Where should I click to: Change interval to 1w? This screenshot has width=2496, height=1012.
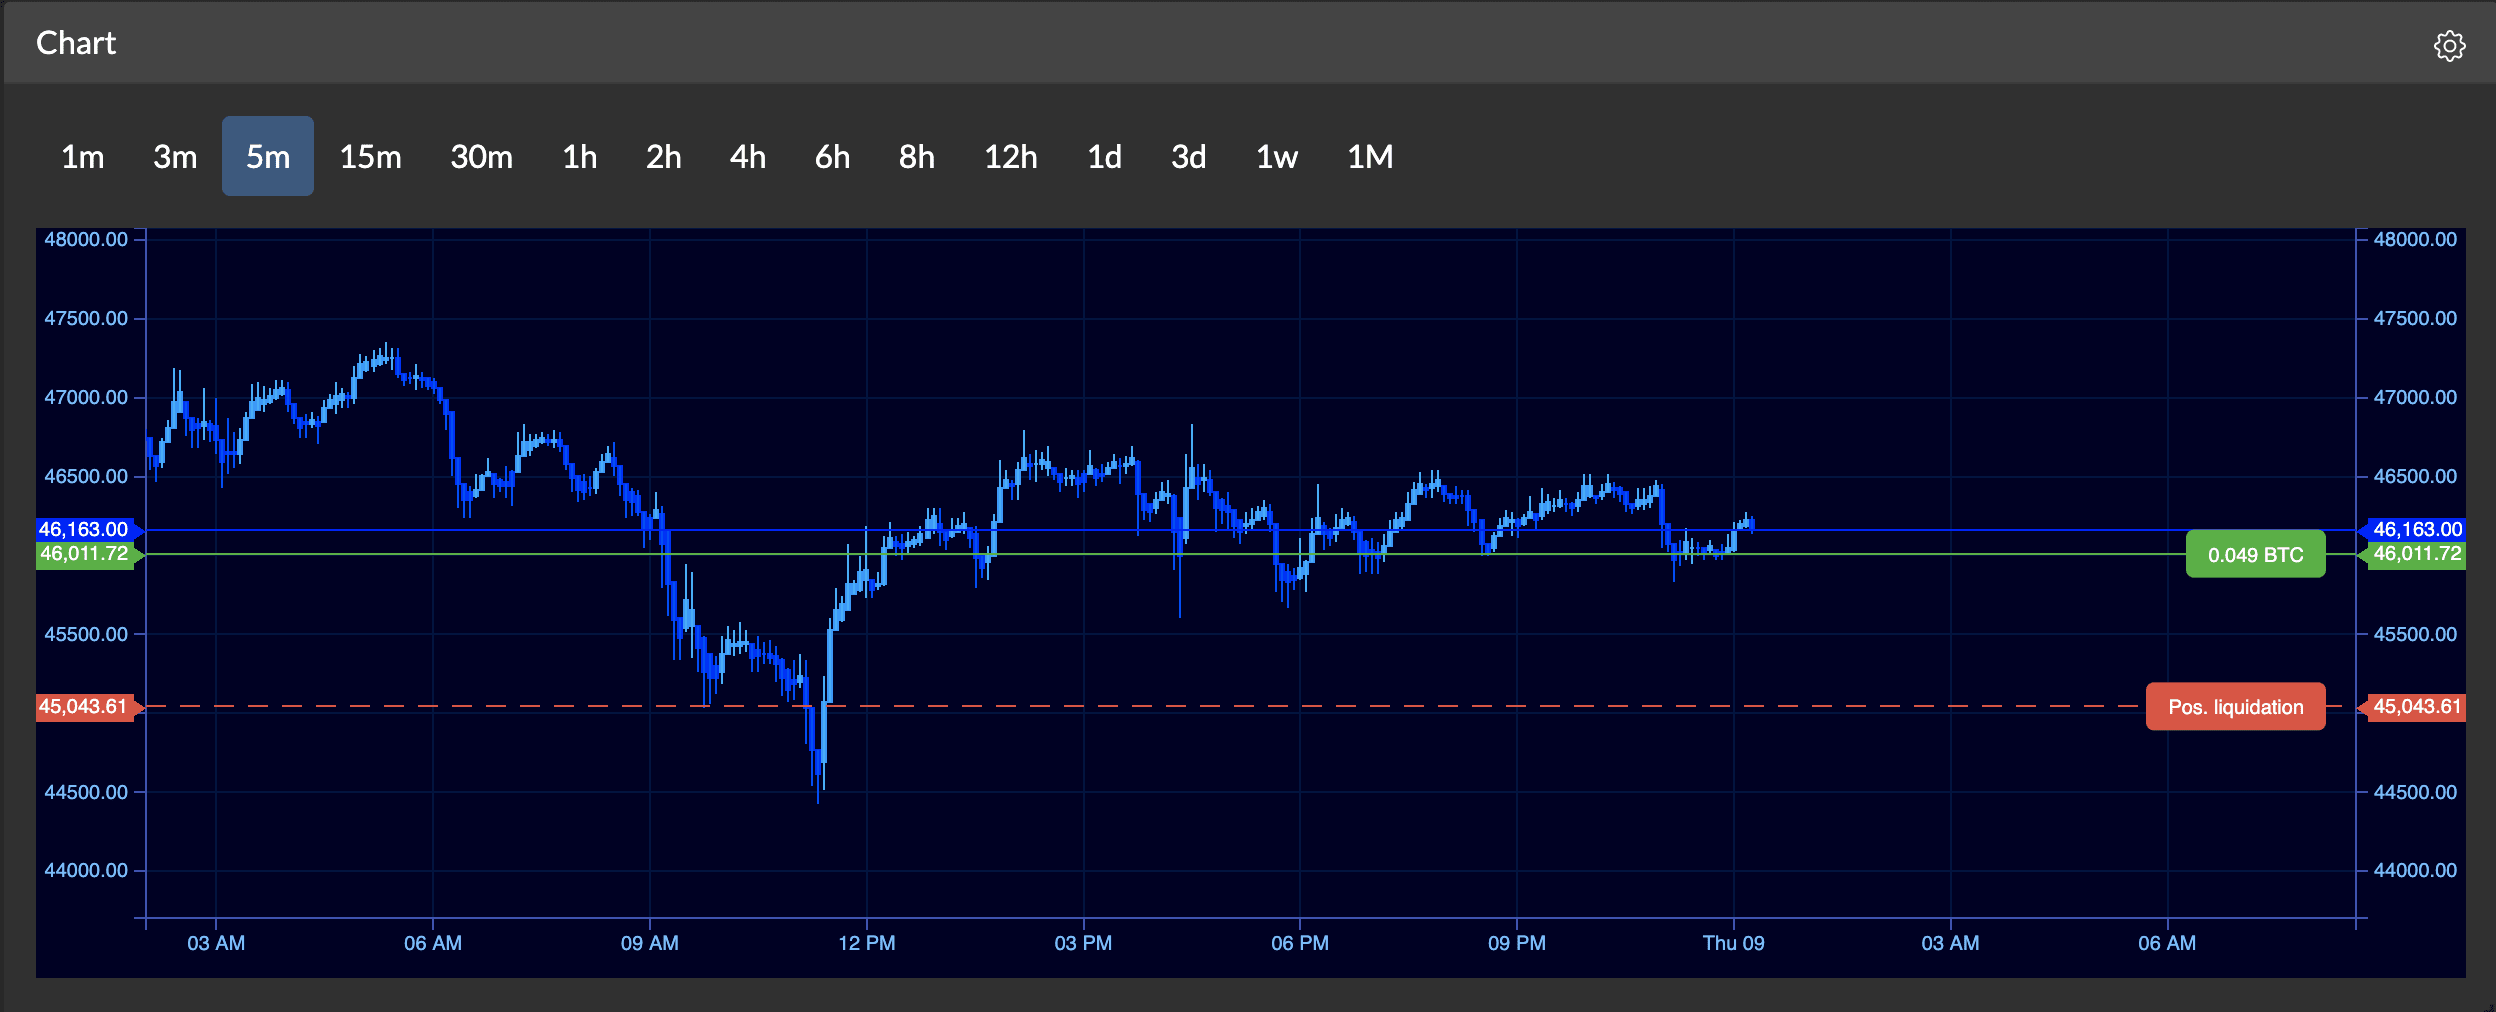(1276, 157)
